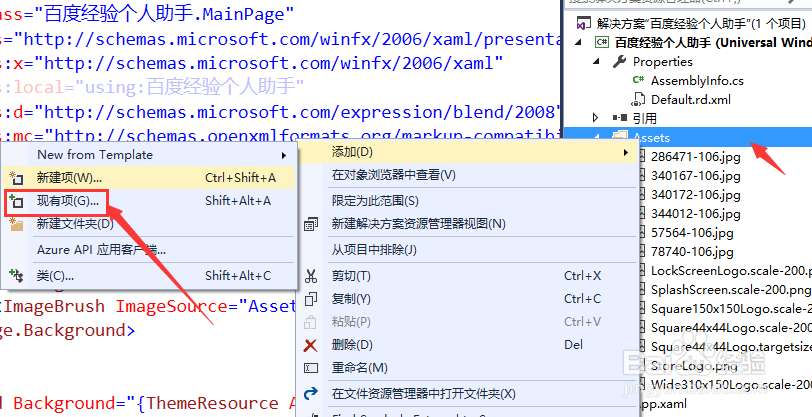The width and height of the screenshot is (812, 417).
Task: Click the rename box icon
Action: 311,368
